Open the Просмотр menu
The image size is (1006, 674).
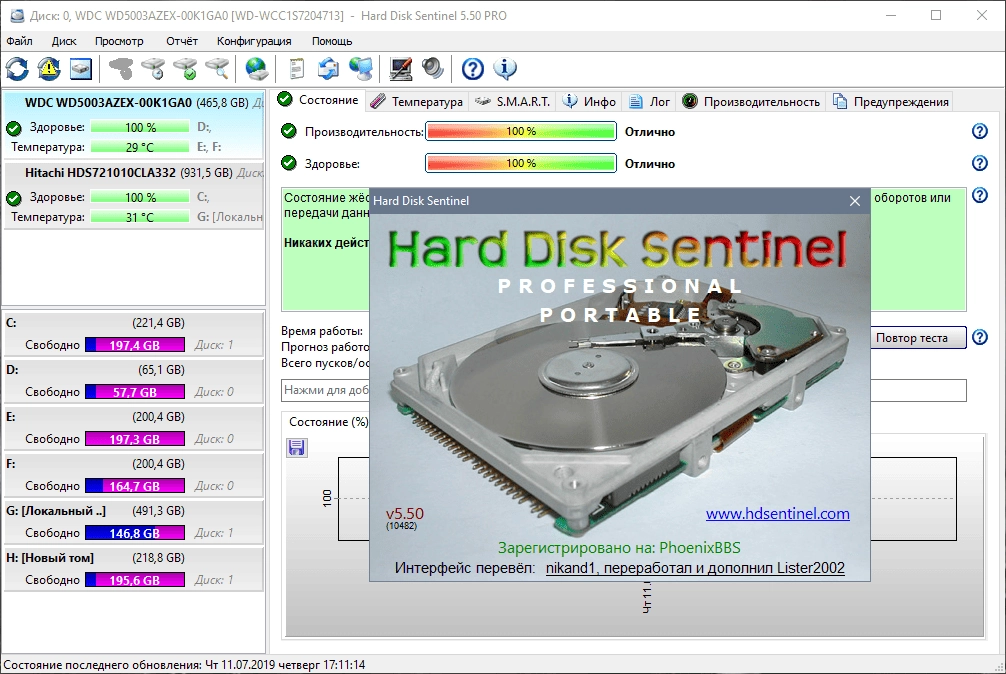click(x=119, y=41)
